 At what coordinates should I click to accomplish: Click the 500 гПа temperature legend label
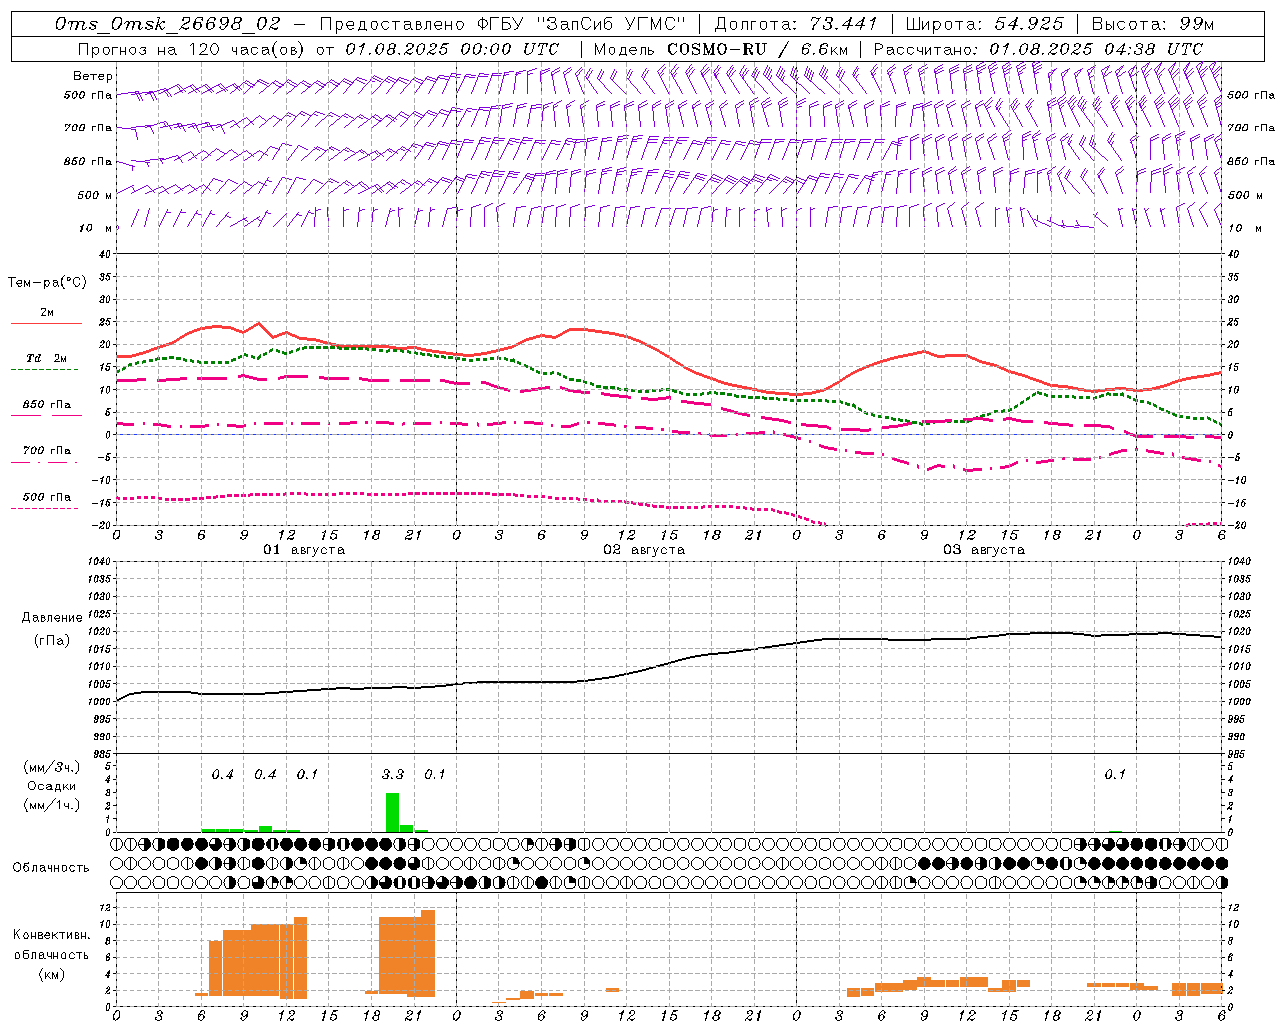tap(47, 497)
